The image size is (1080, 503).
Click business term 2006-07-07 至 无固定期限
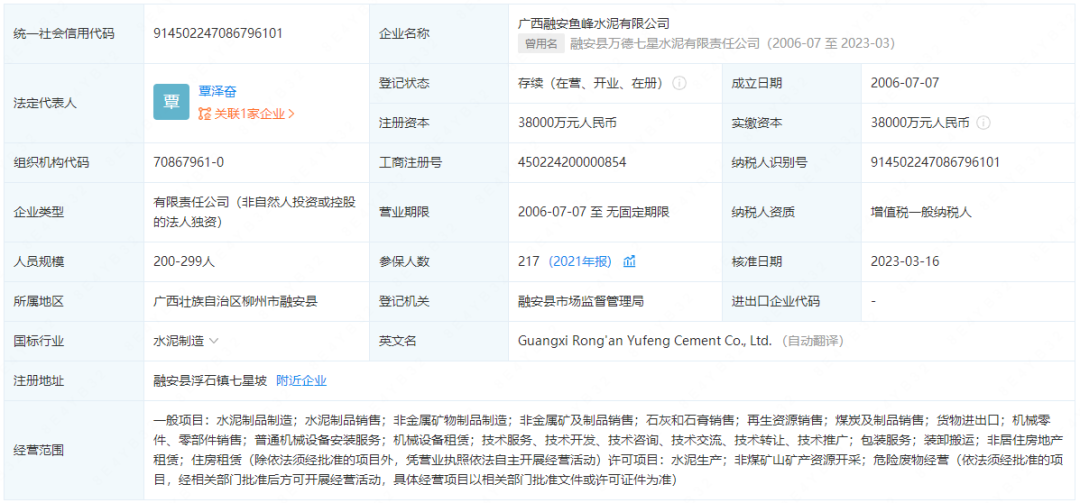coord(594,212)
